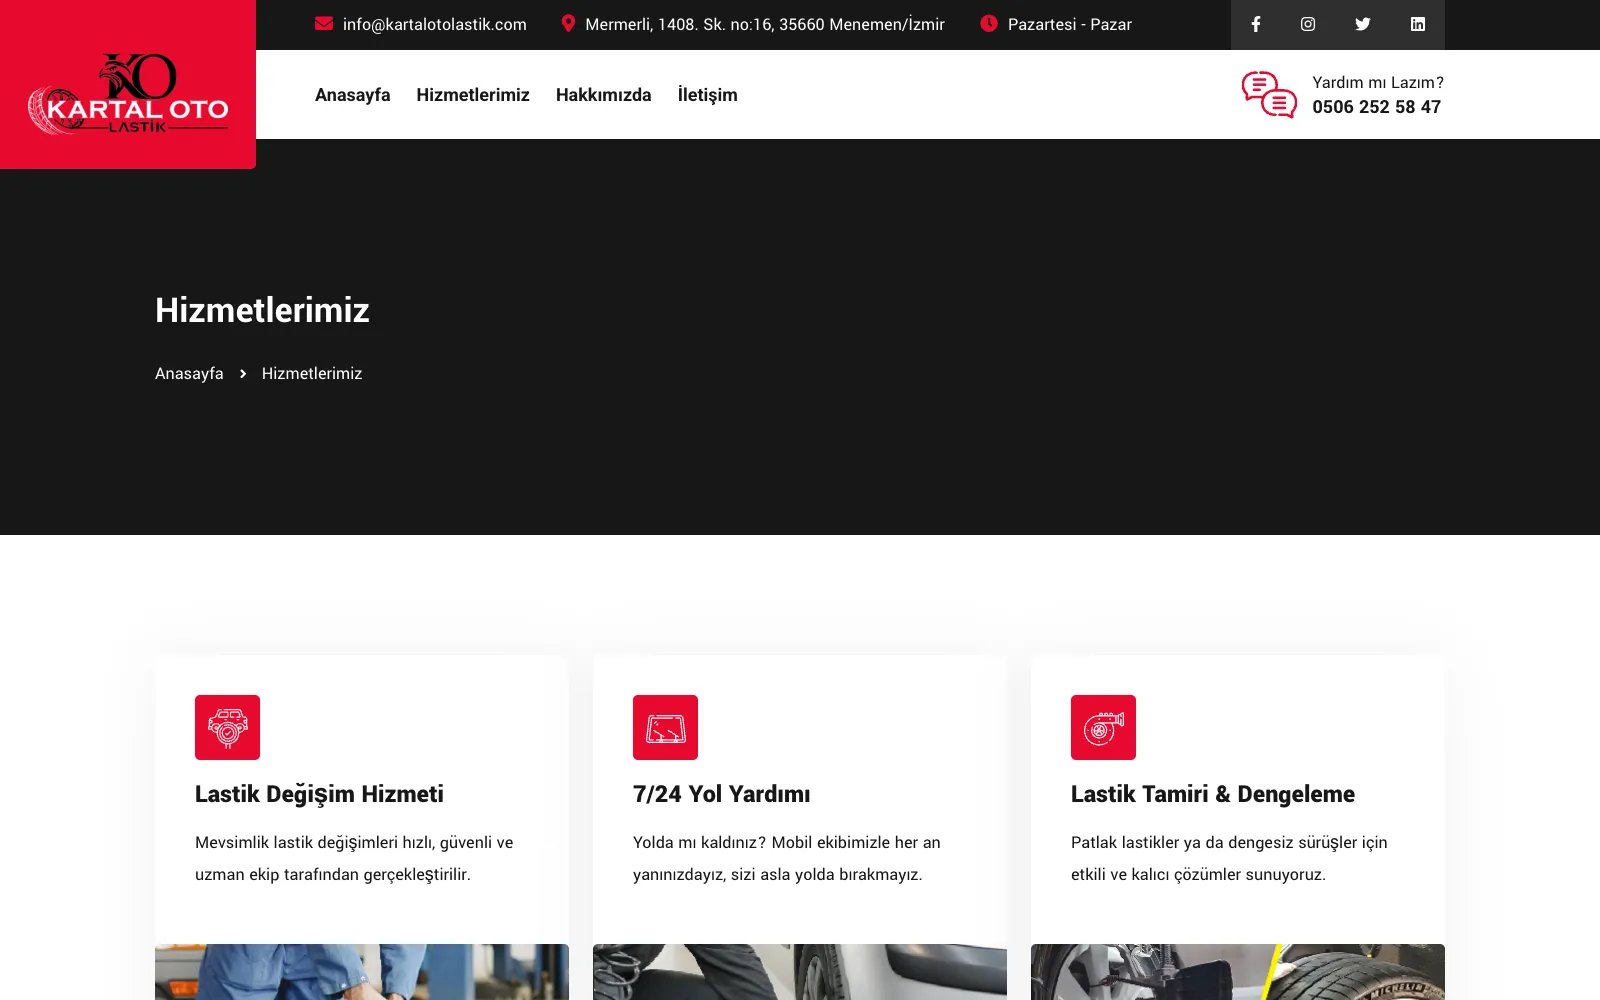Screen dimensions: 1600x1000
Task: Click the description starting 'Yolda mı kaldınız?'
Action: coord(786,858)
